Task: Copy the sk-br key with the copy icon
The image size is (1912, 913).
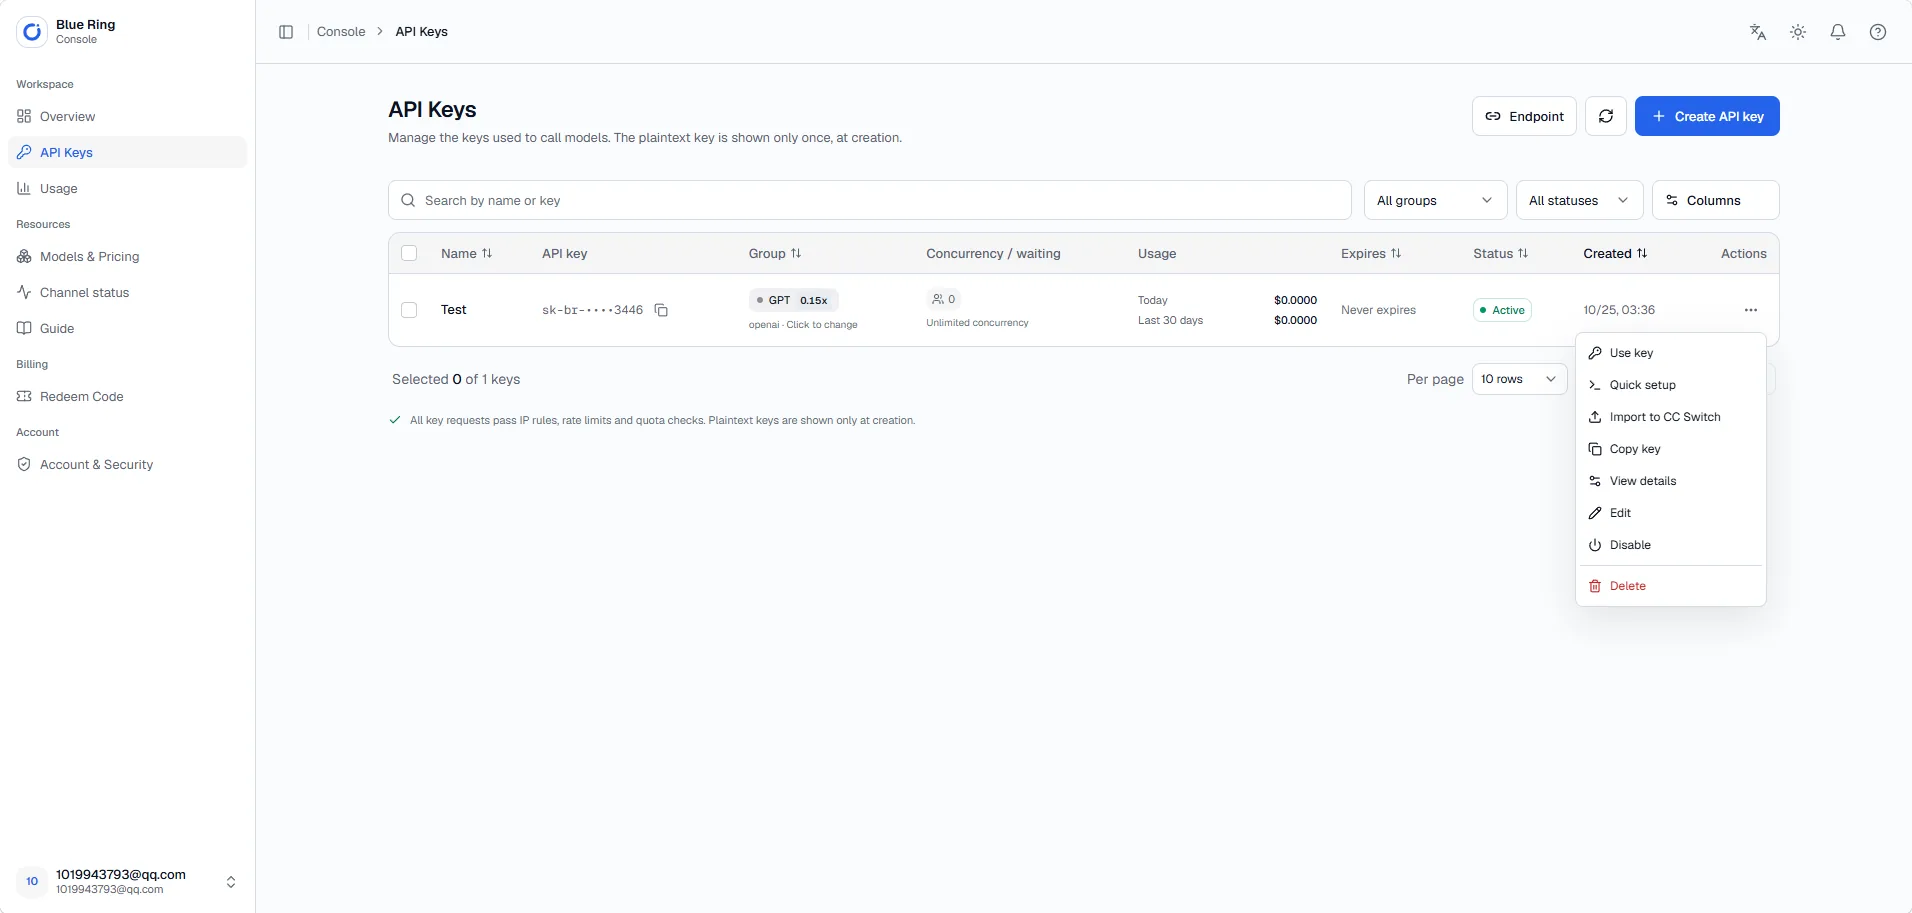Action: pyautogui.click(x=661, y=310)
